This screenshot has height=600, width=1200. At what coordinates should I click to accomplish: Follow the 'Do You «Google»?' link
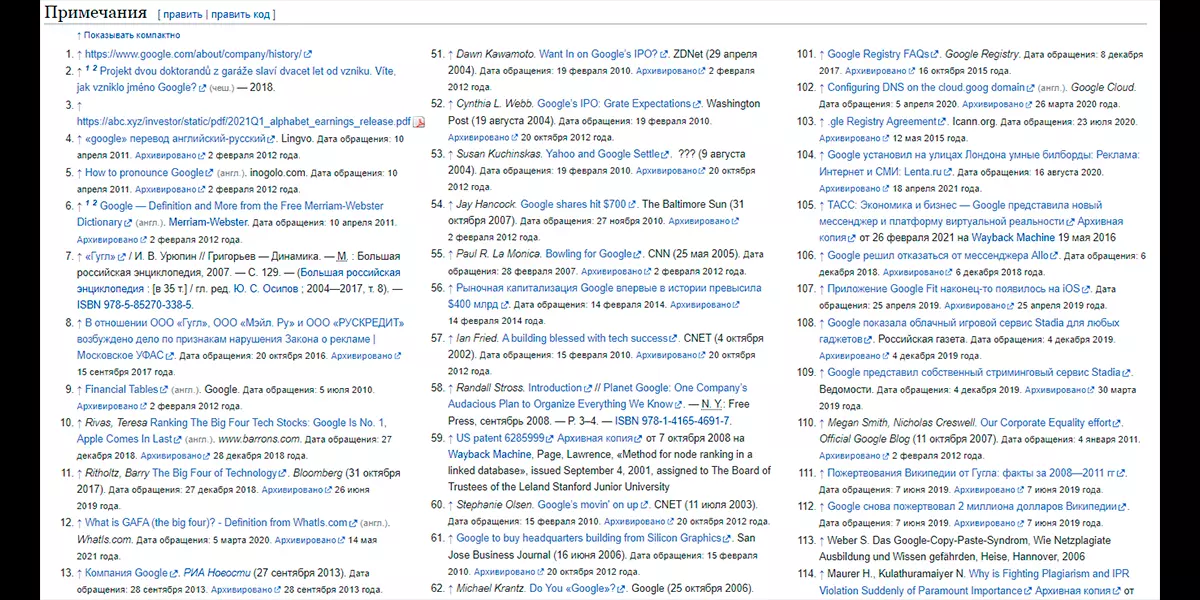point(575,588)
